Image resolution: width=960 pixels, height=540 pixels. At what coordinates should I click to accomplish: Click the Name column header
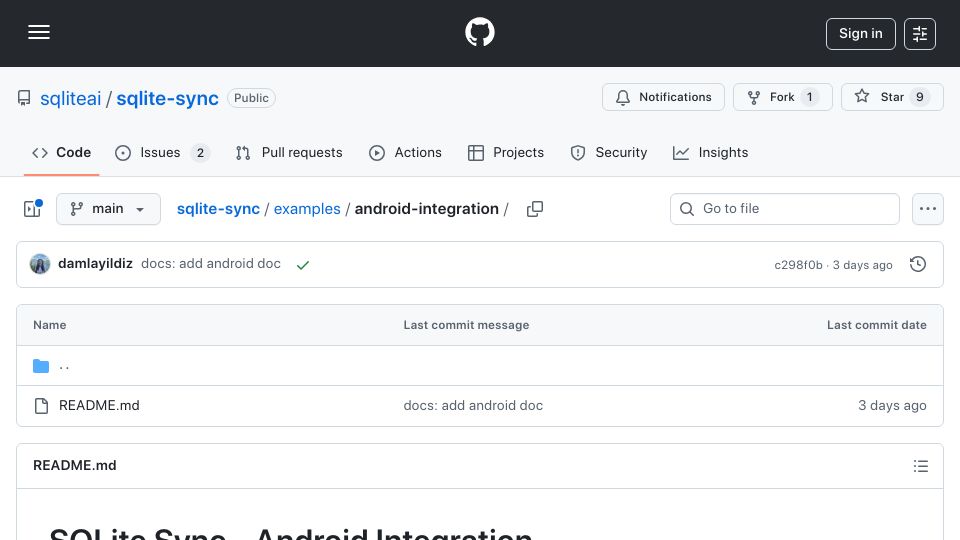pyautogui.click(x=50, y=325)
